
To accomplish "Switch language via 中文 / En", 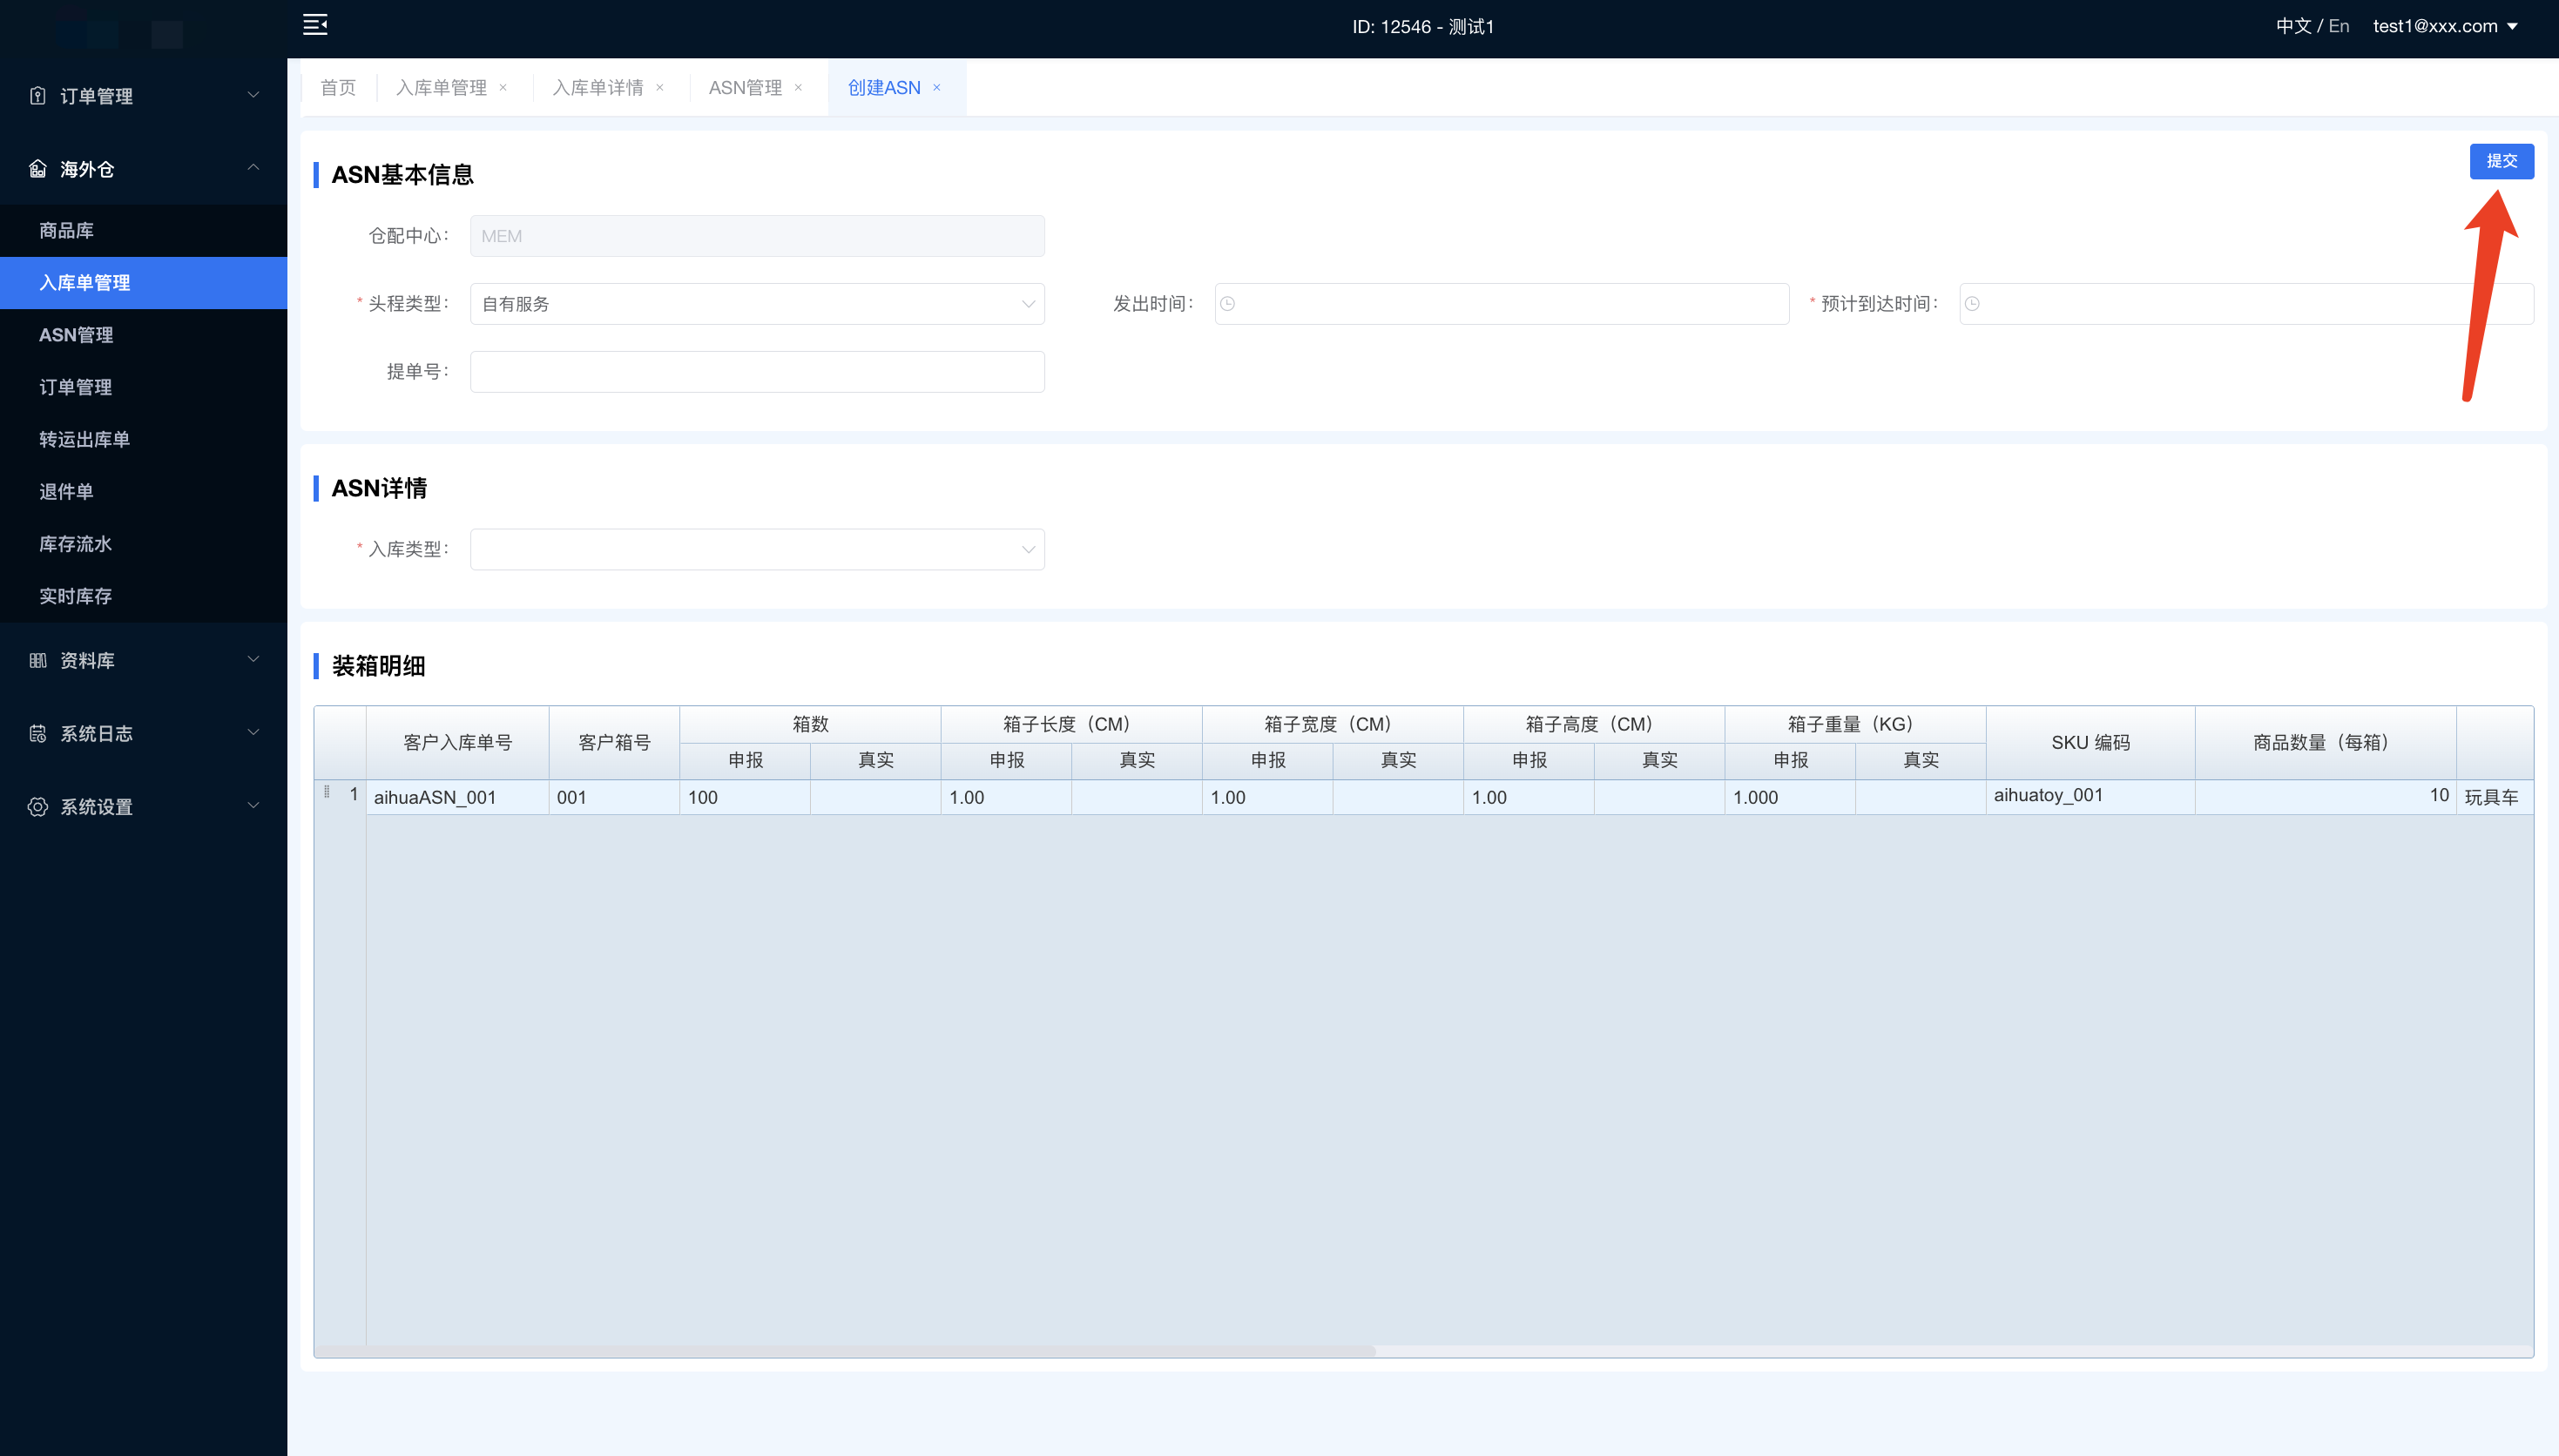I will (x=2312, y=26).
